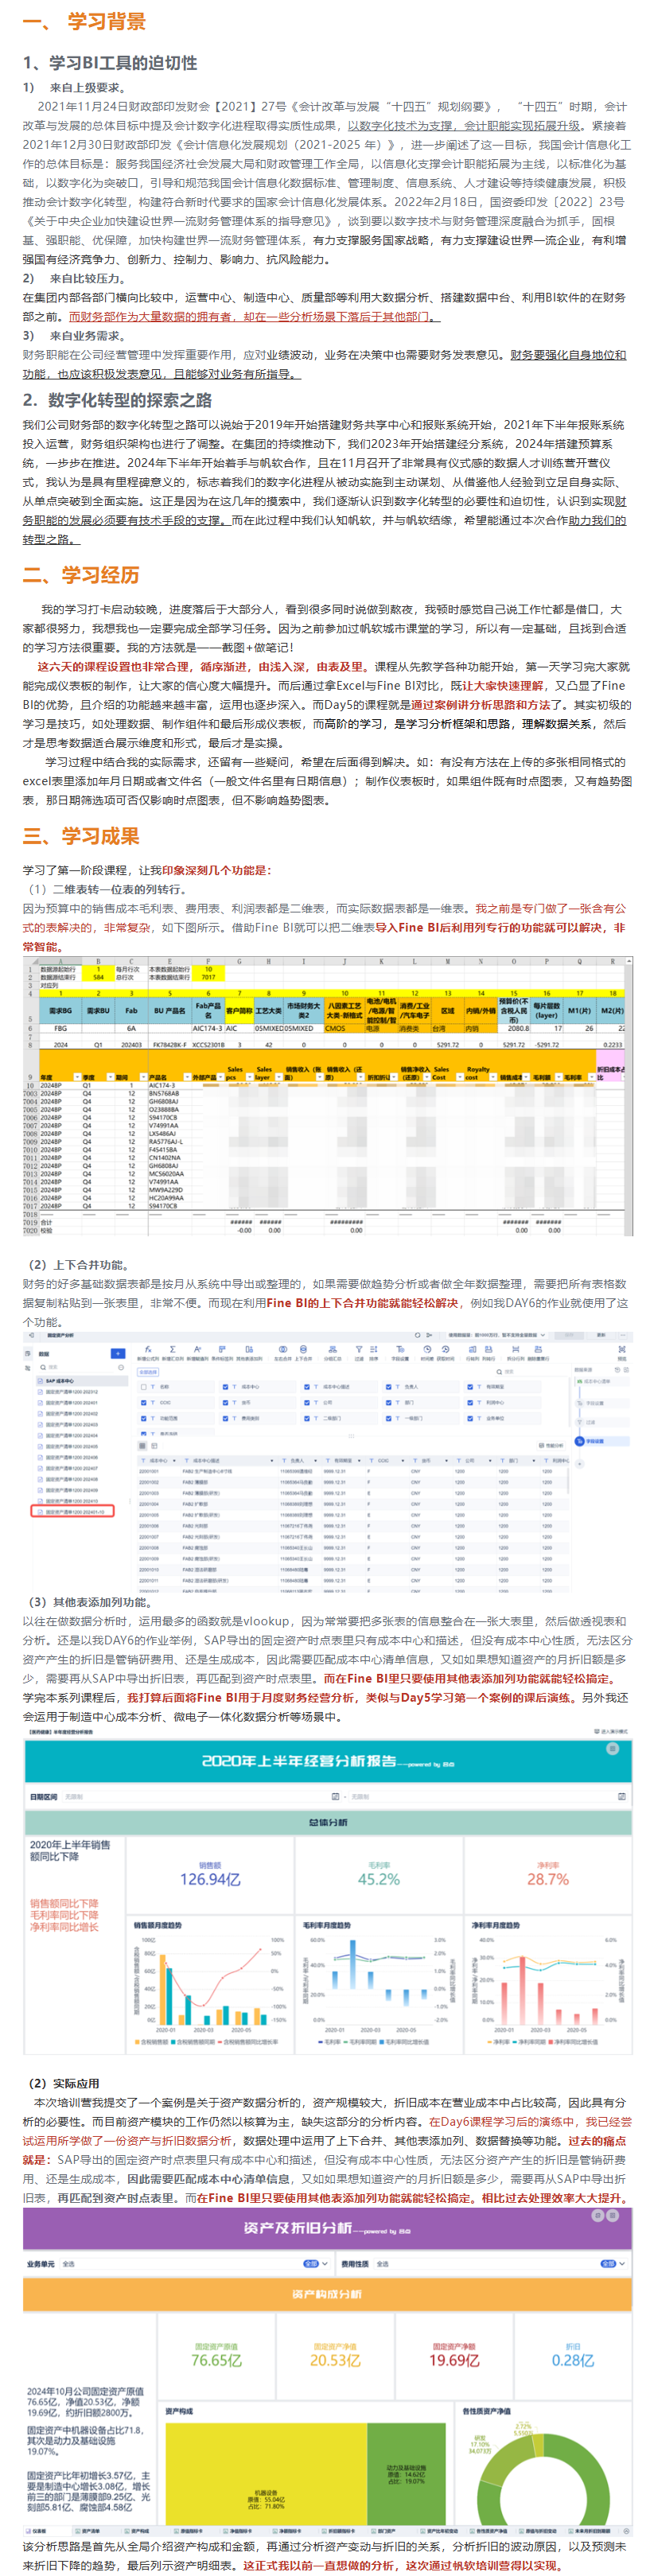Toggle the 公司 field checkbox
The height and width of the screenshot is (2576, 650).
[306, 1402]
